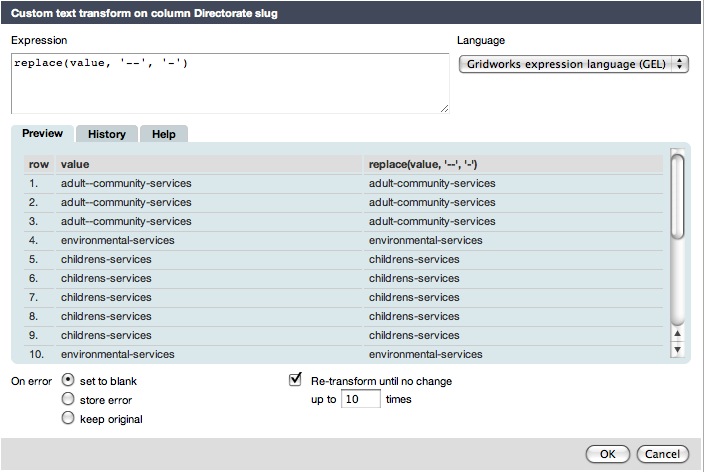Click the preview list scrollbar thumb
Viewport: 704px width, 472px height.
[x=678, y=196]
